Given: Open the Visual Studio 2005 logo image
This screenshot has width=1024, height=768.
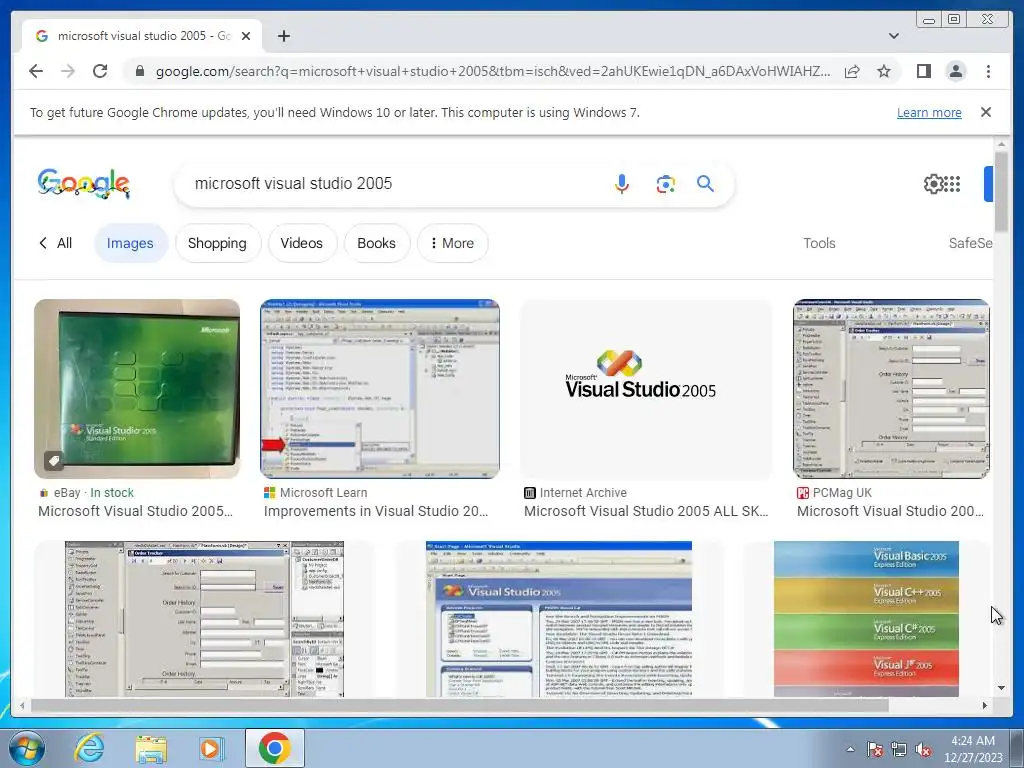Looking at the screenshot, I should [x=646, y=389].
